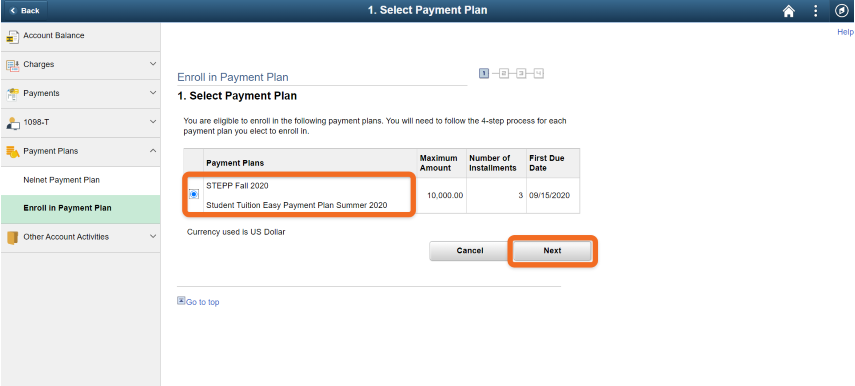Select Enroll in Payment Plan item

click(81, 209)
